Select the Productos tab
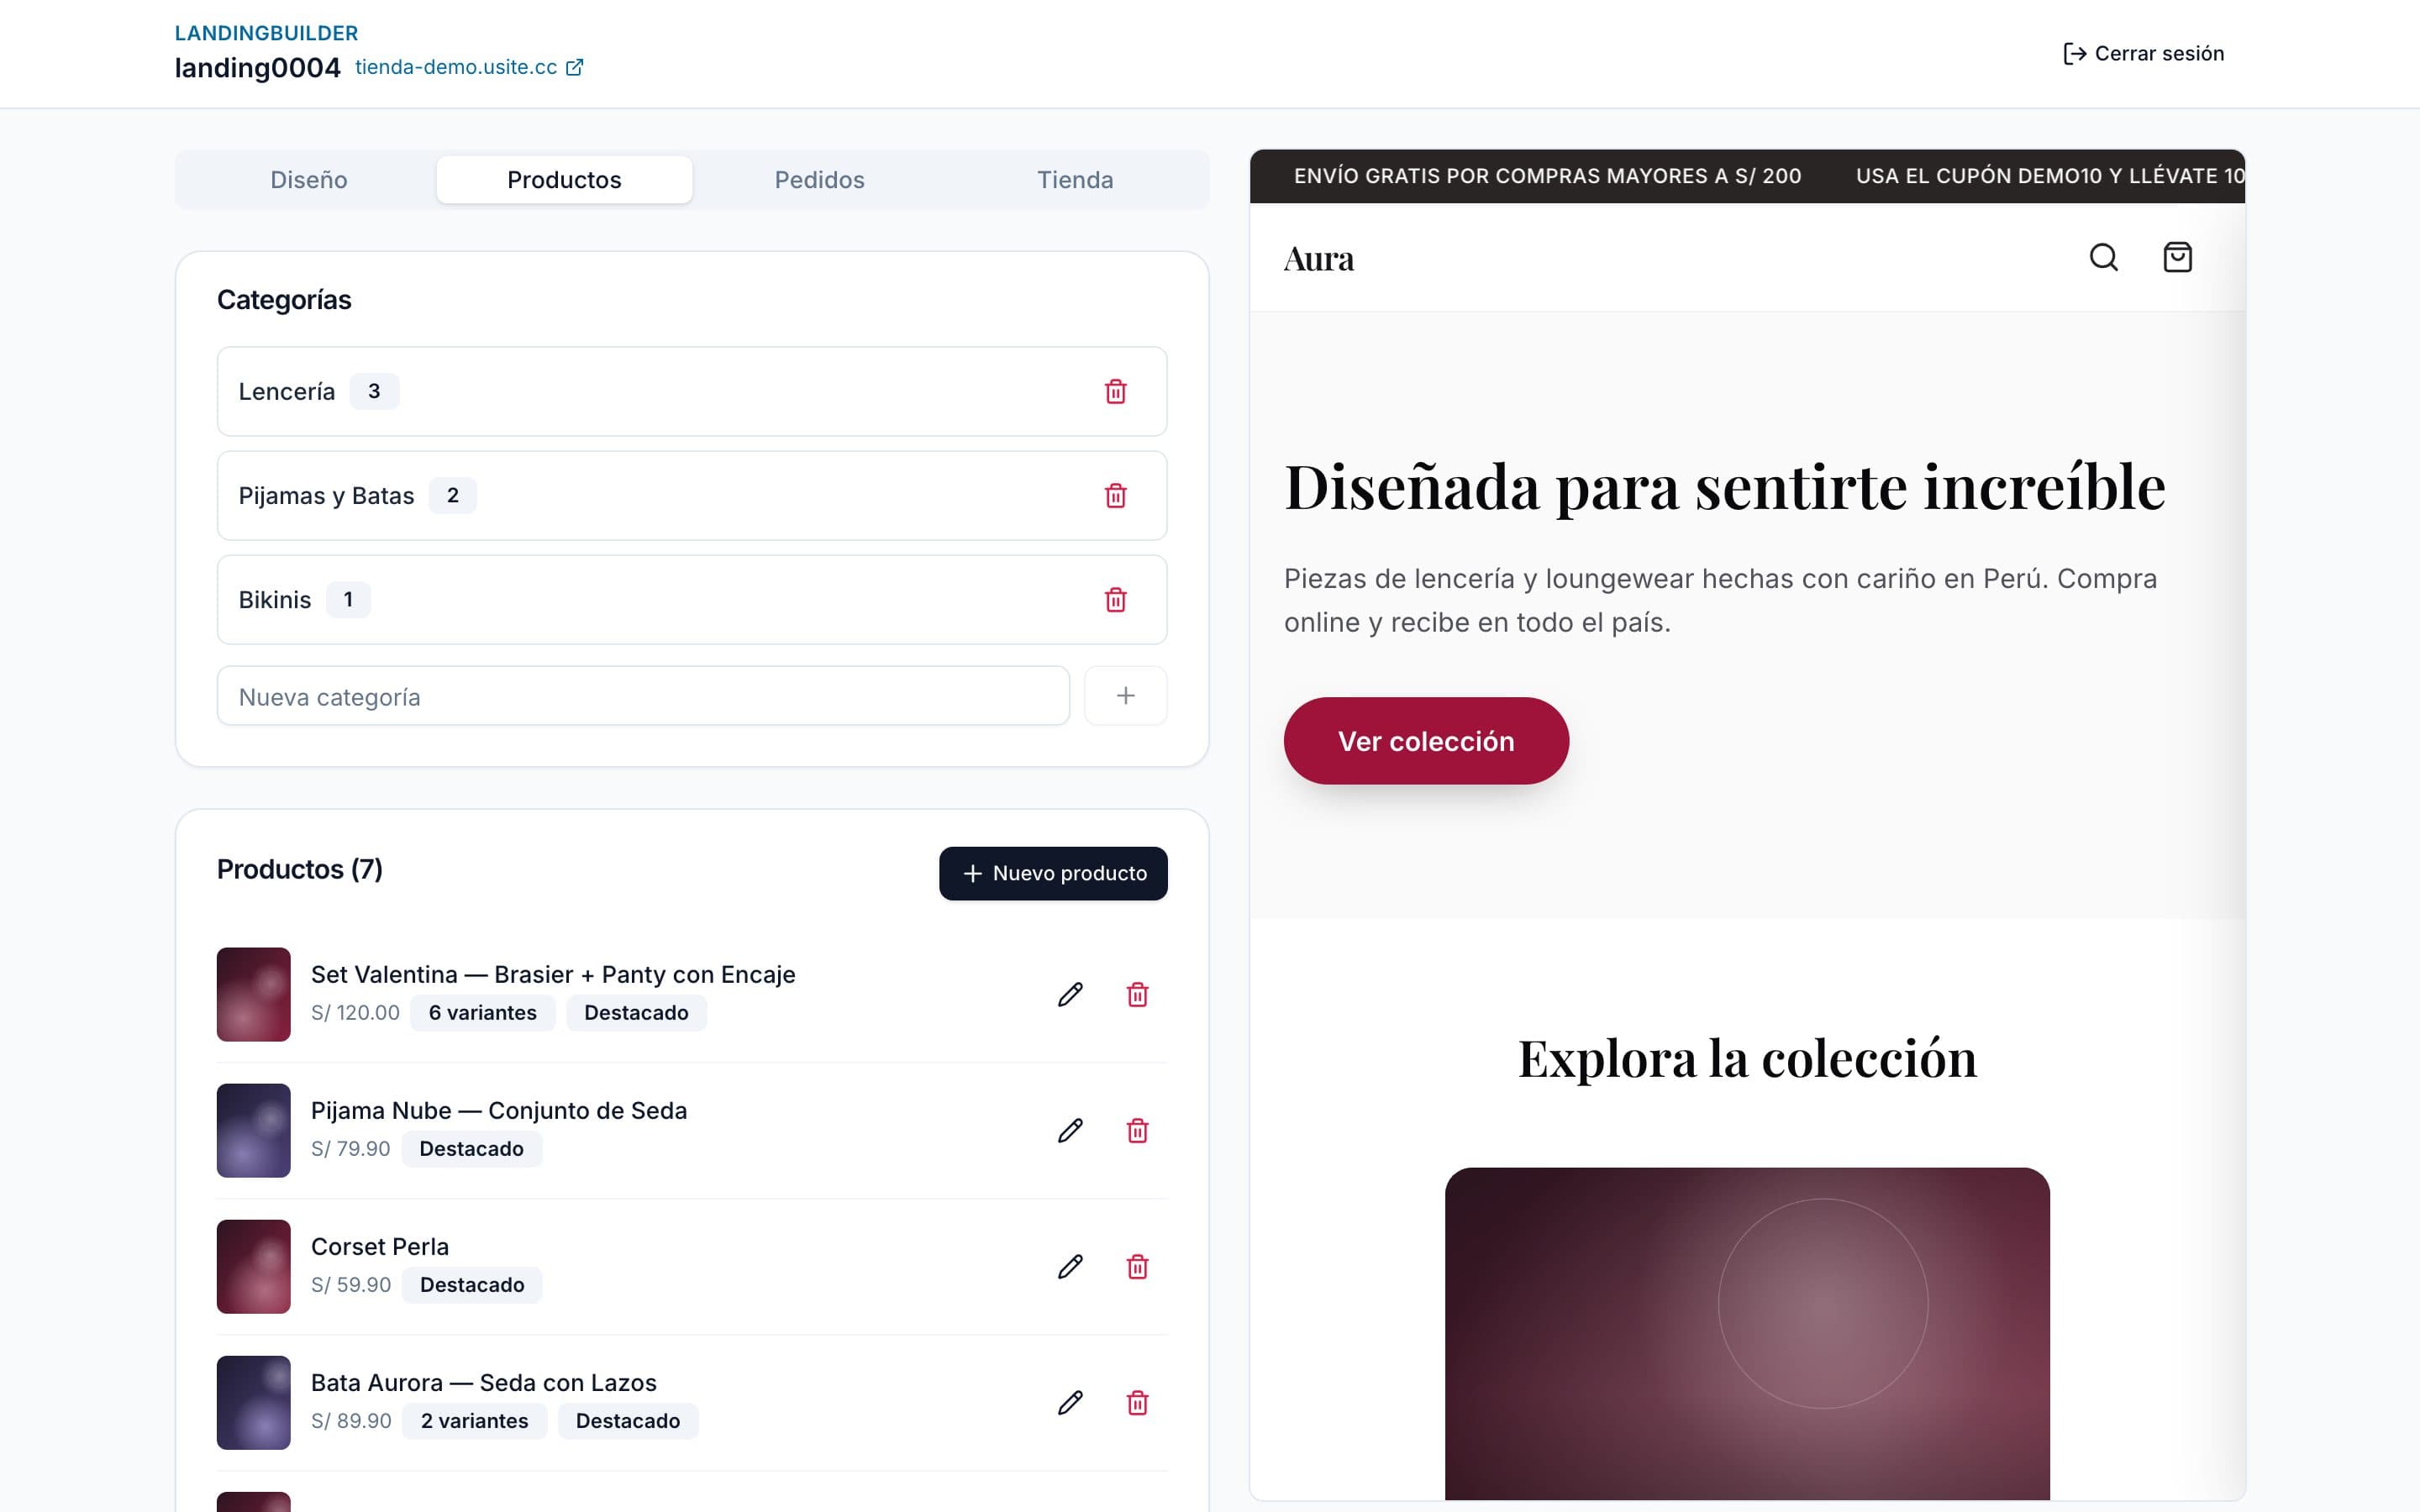 564,180
